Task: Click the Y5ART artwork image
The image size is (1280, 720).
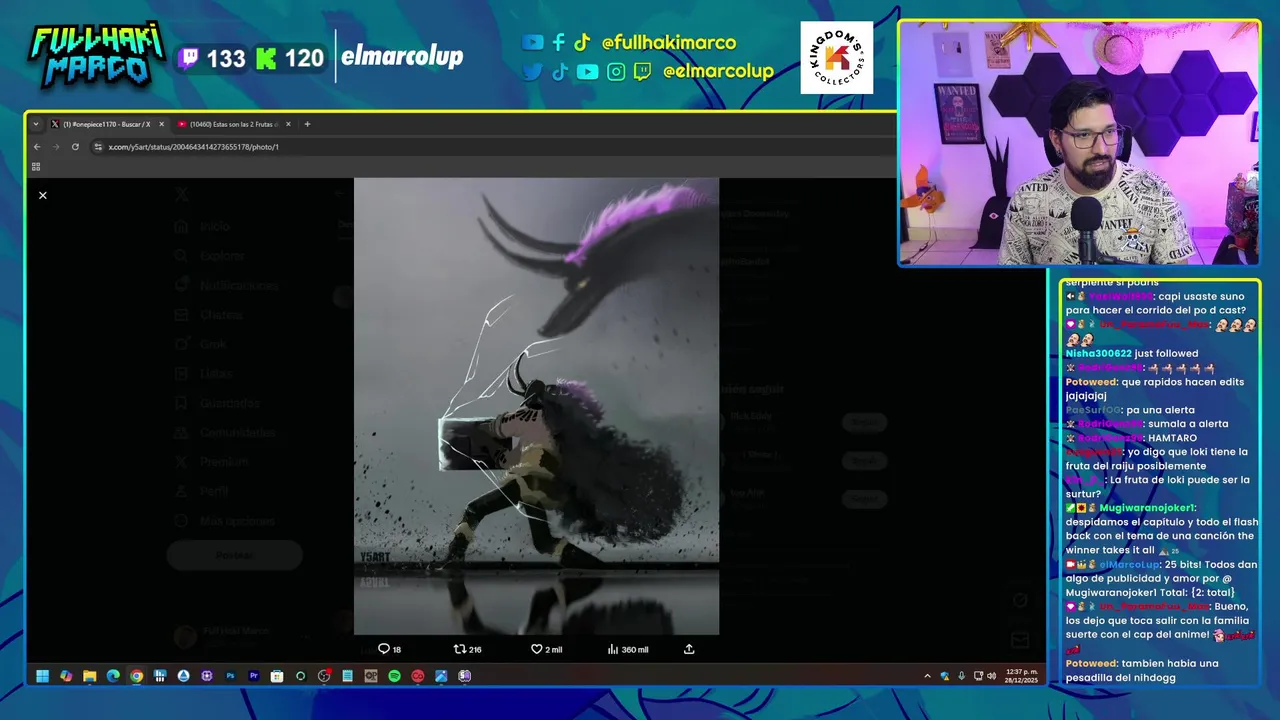Action: click(x=536, y=406)
